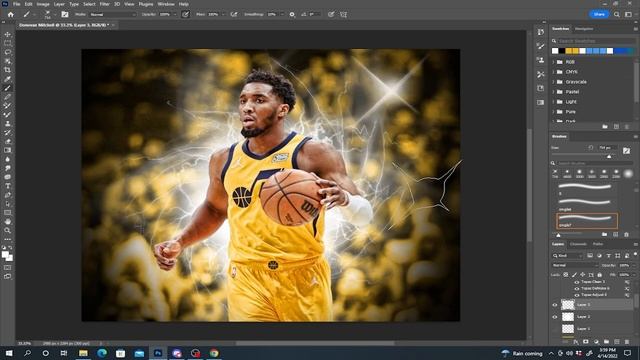Select the Eyedropper tool
640x360 pixels.
click(7, 79)
